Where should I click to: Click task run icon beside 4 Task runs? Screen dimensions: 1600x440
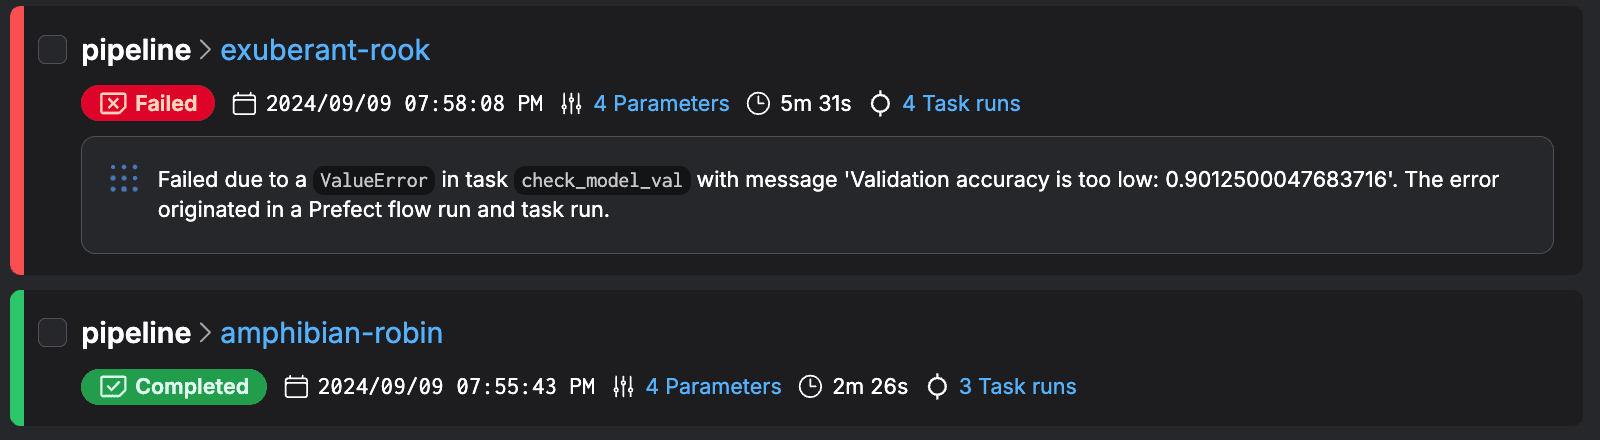(x=880, y=104)
